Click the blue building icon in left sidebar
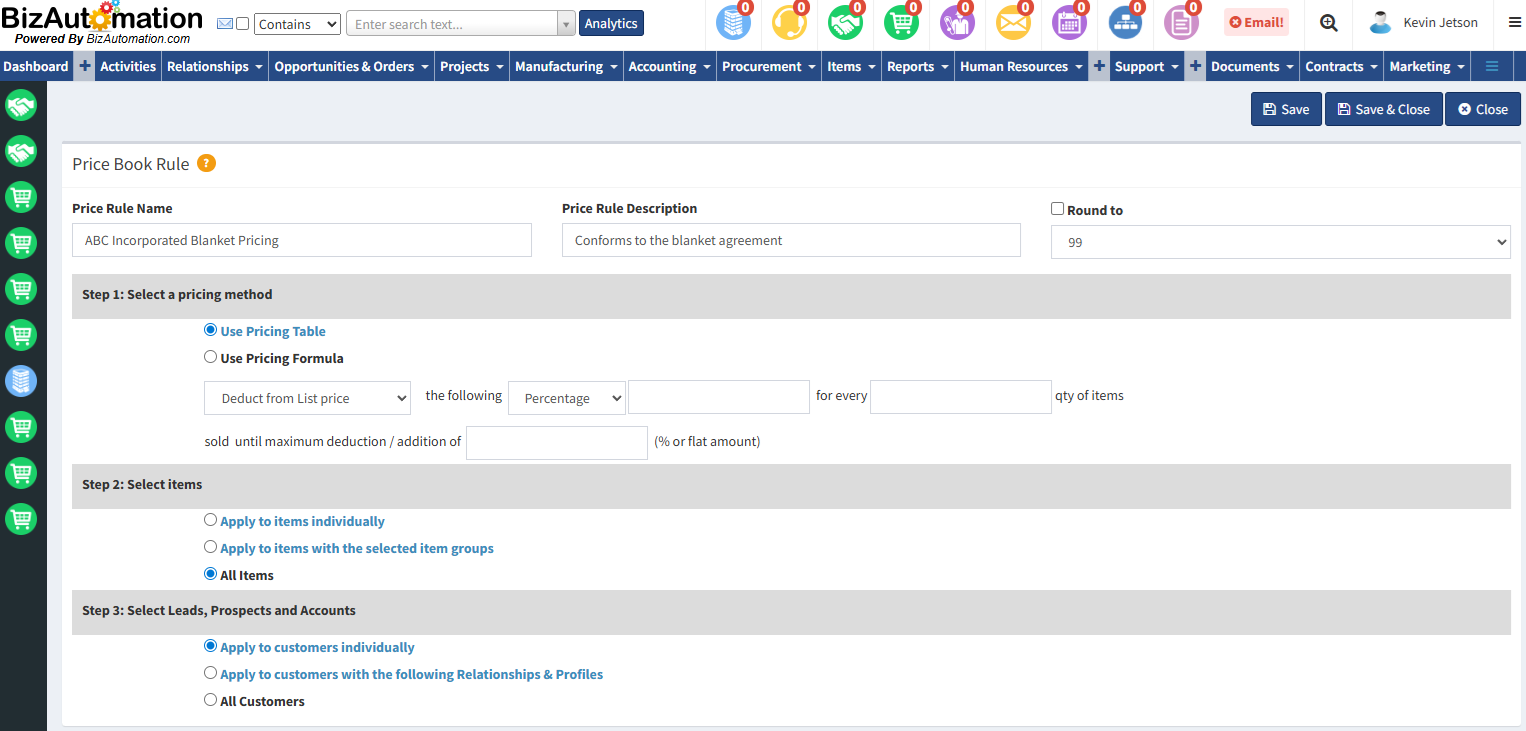The image size is (1526, 731). [21, 380]
